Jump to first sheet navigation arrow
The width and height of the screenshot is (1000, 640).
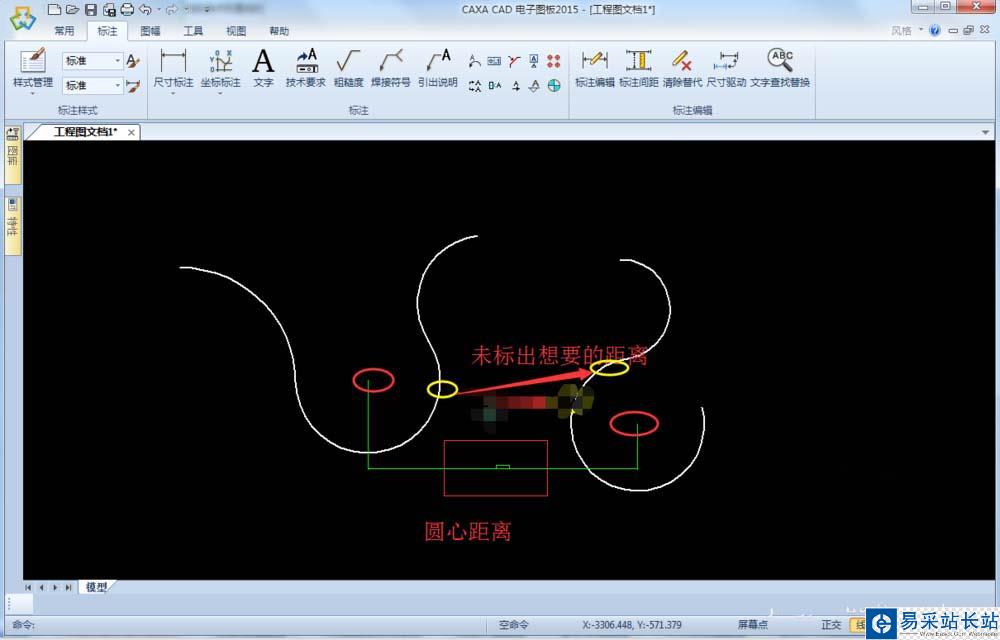pyautogui.click(x=28, y=587)
